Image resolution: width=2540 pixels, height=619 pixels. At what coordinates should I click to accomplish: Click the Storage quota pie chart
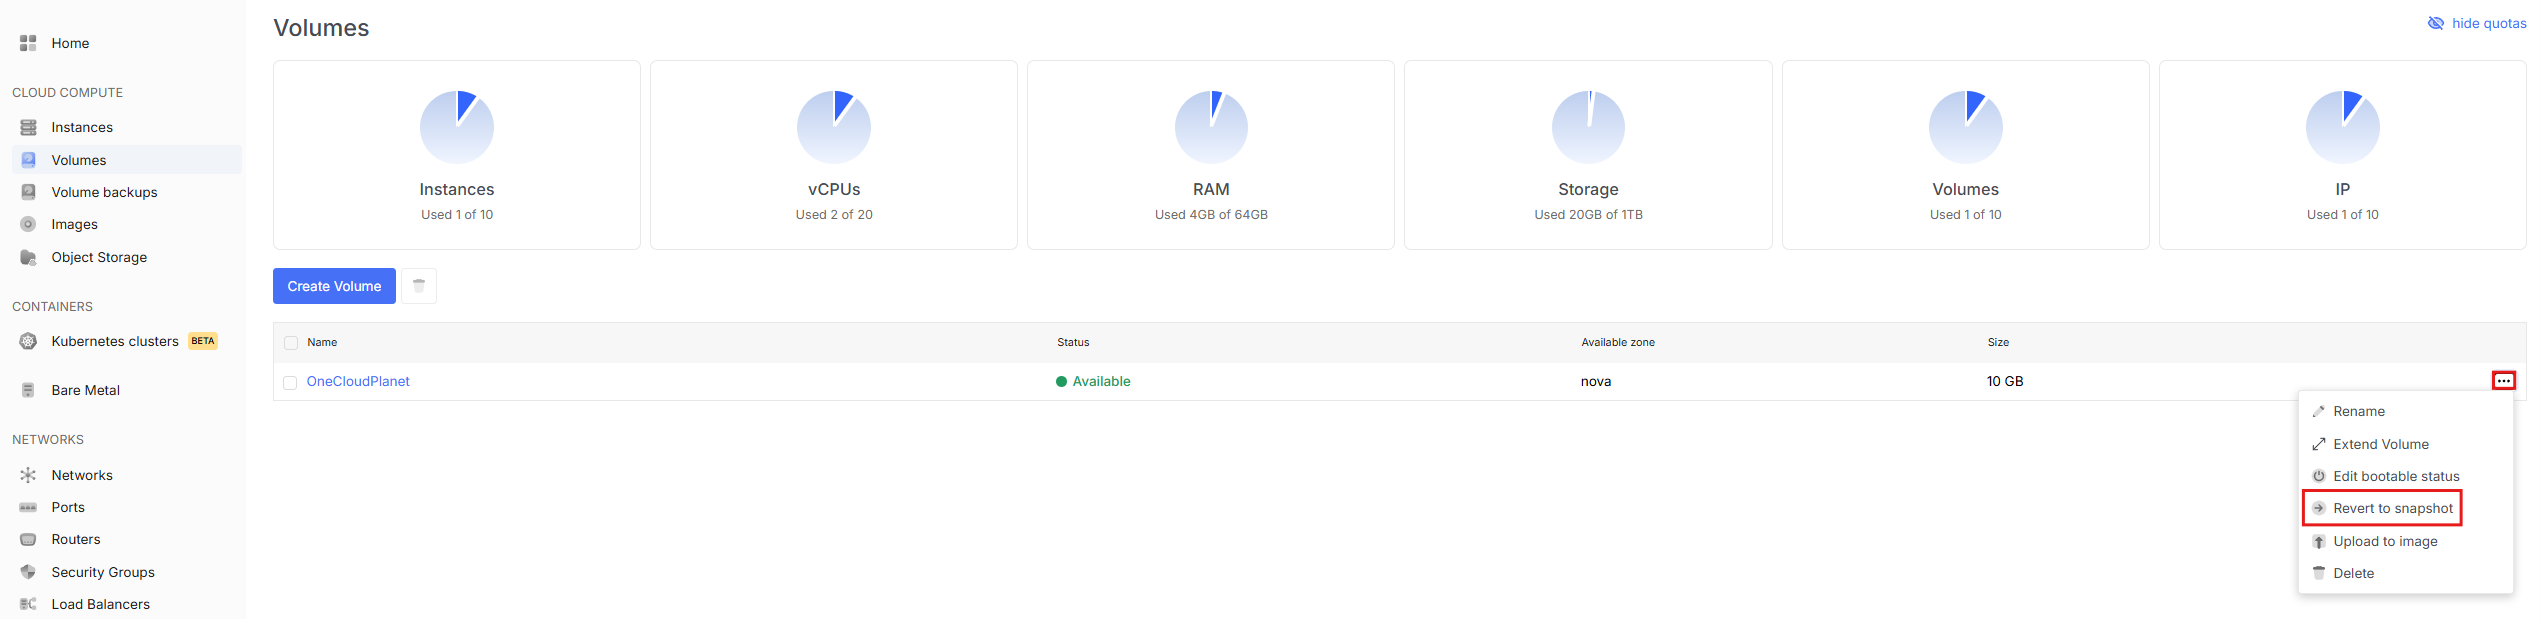[x=1587, y=127]
